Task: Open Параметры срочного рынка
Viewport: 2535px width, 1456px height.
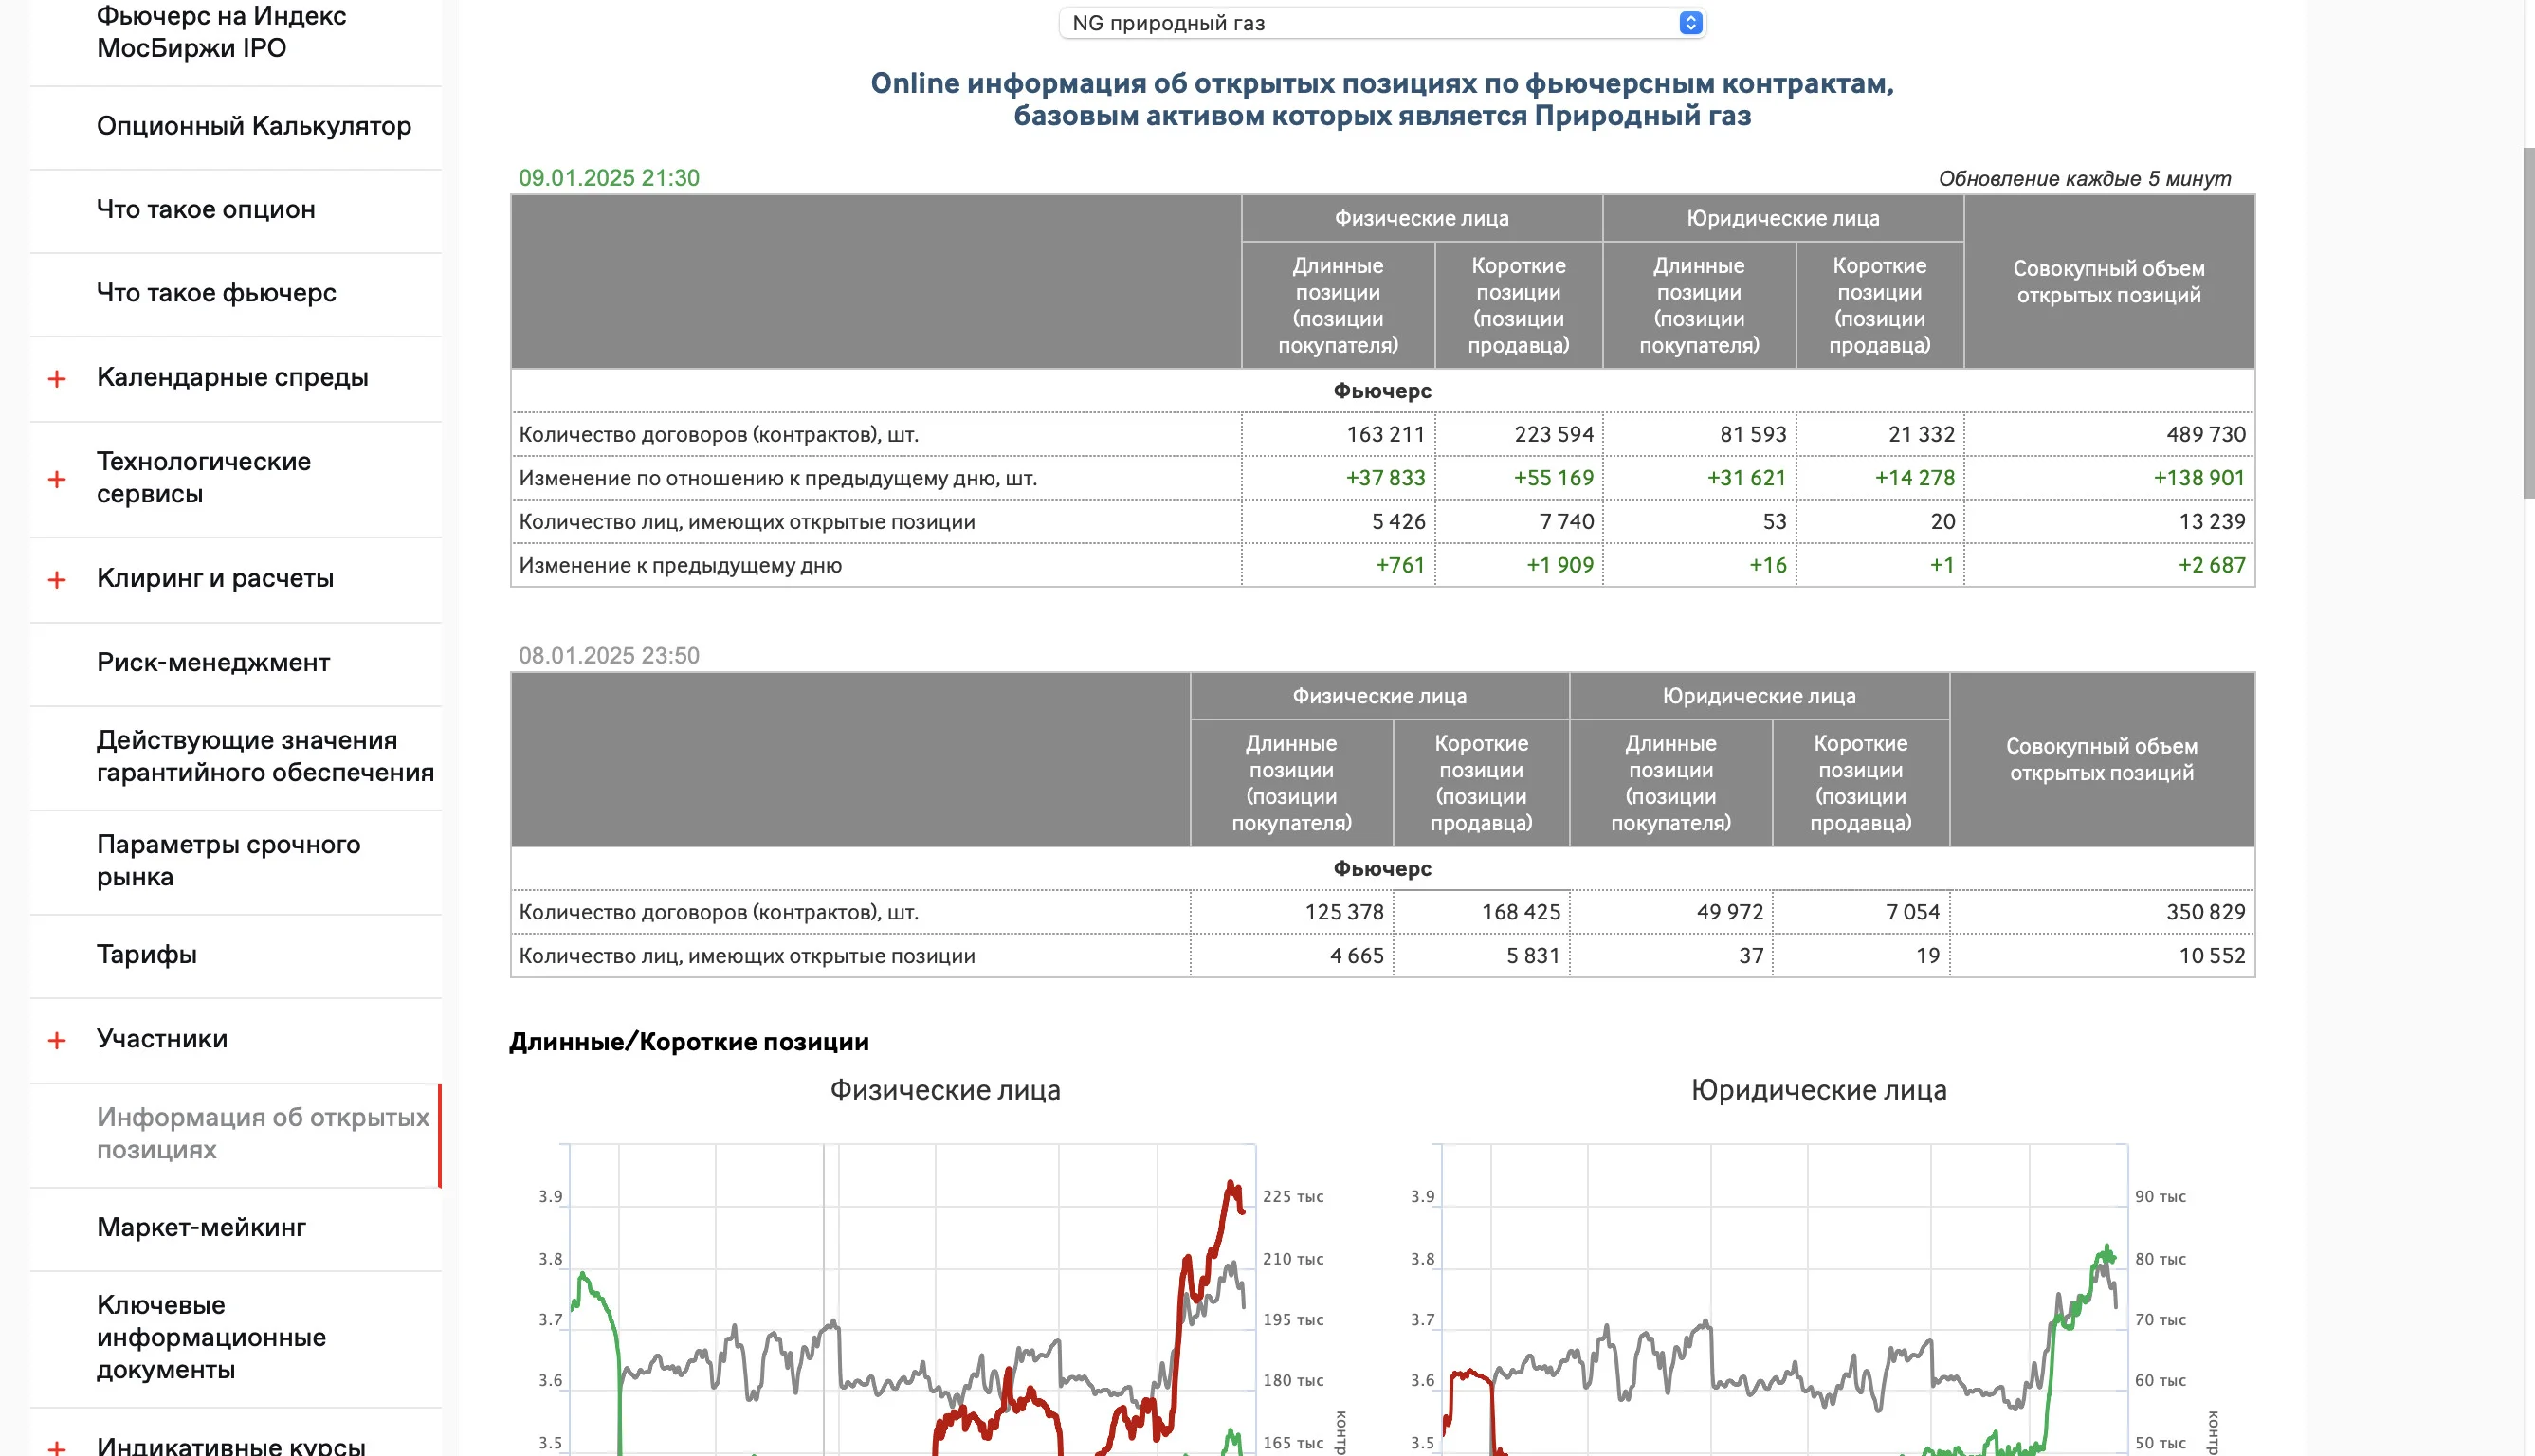Action: tap(228, 860)
